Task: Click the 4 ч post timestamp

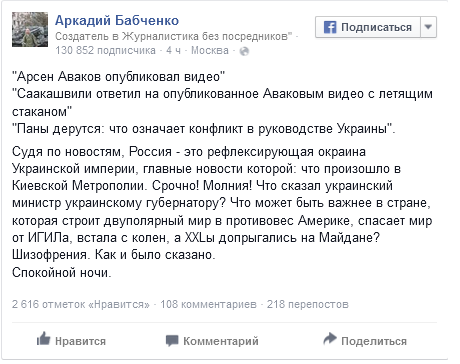Action: (x=173, y=50)
